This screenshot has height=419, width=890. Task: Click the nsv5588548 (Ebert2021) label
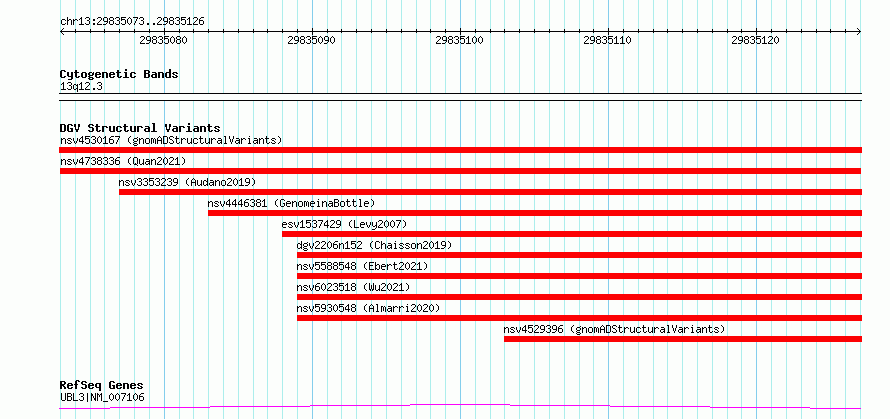[362, 266]
